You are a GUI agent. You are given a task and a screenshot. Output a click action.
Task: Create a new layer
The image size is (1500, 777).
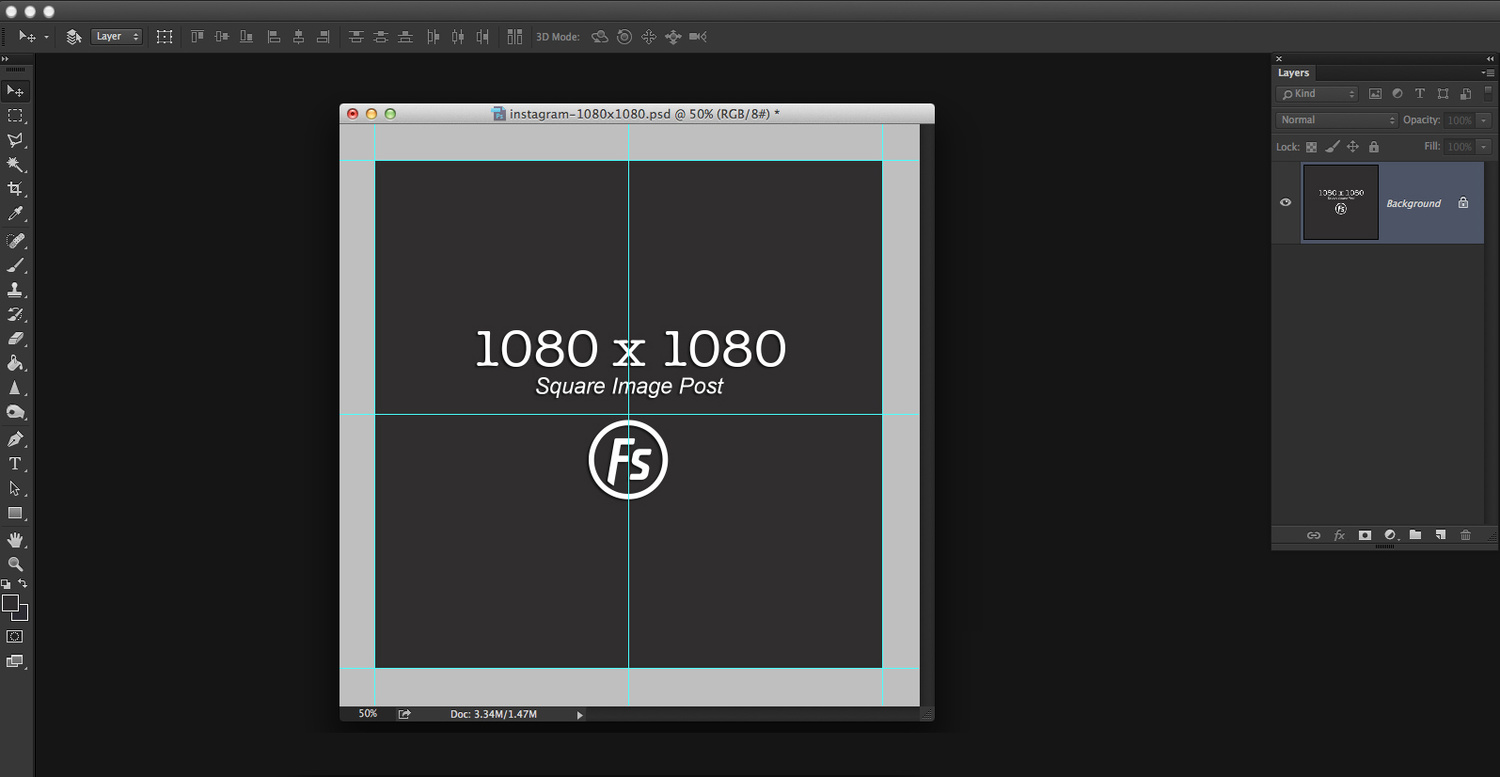pyautogui.click(x=1440, y=535)
